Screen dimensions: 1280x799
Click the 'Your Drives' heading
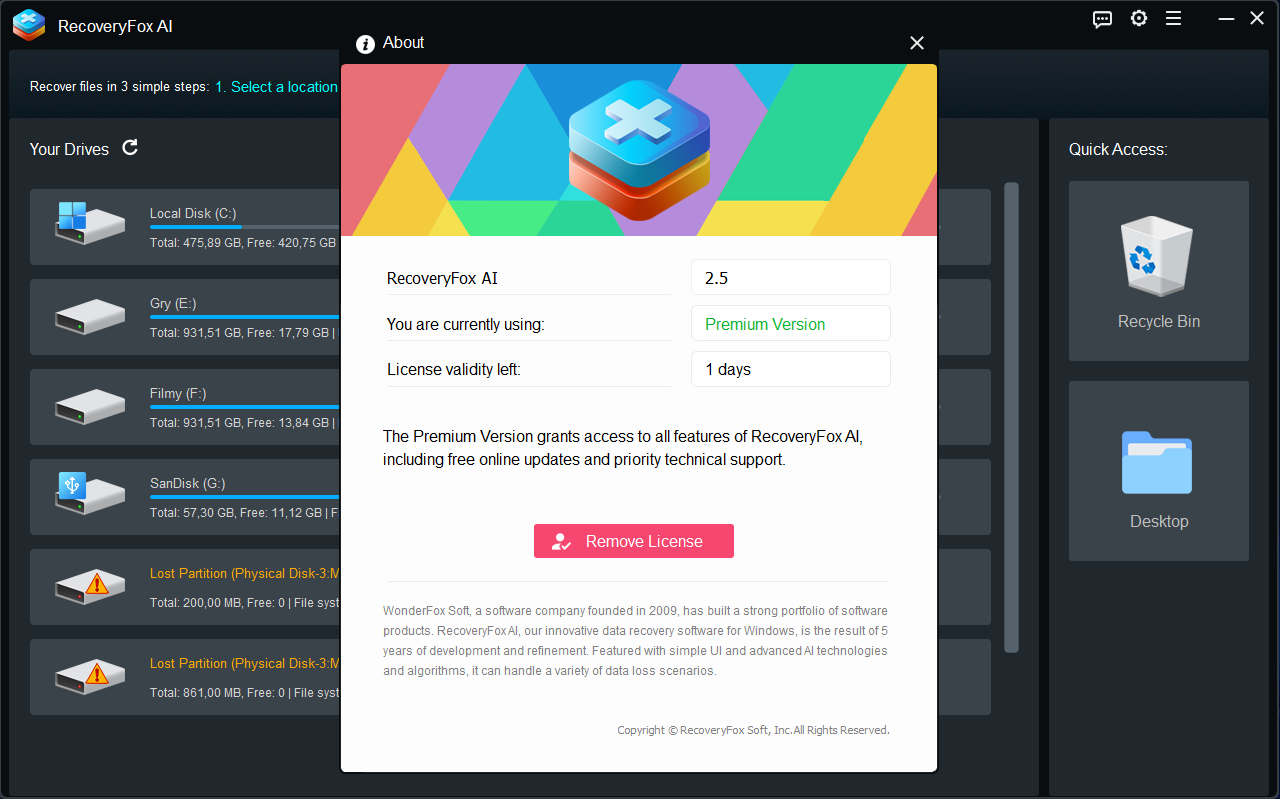[69, 149]
